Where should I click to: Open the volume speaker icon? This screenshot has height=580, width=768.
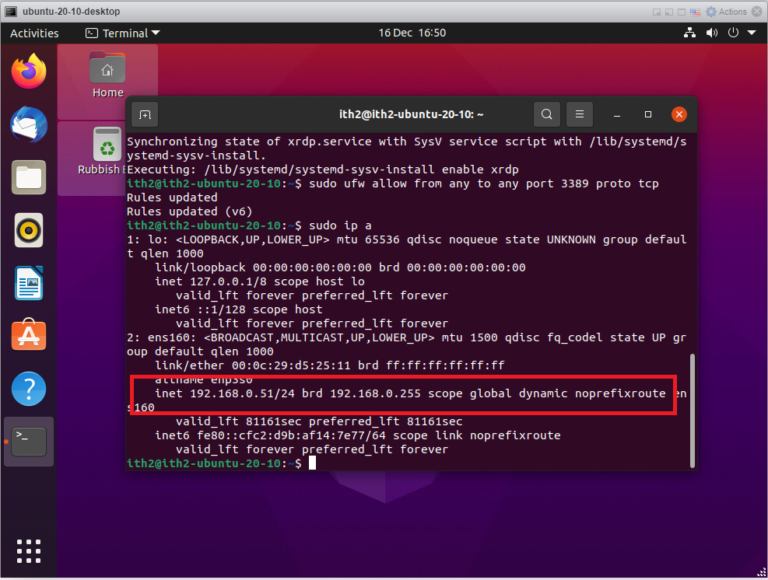pyautogui.click(x=712, y=33)
